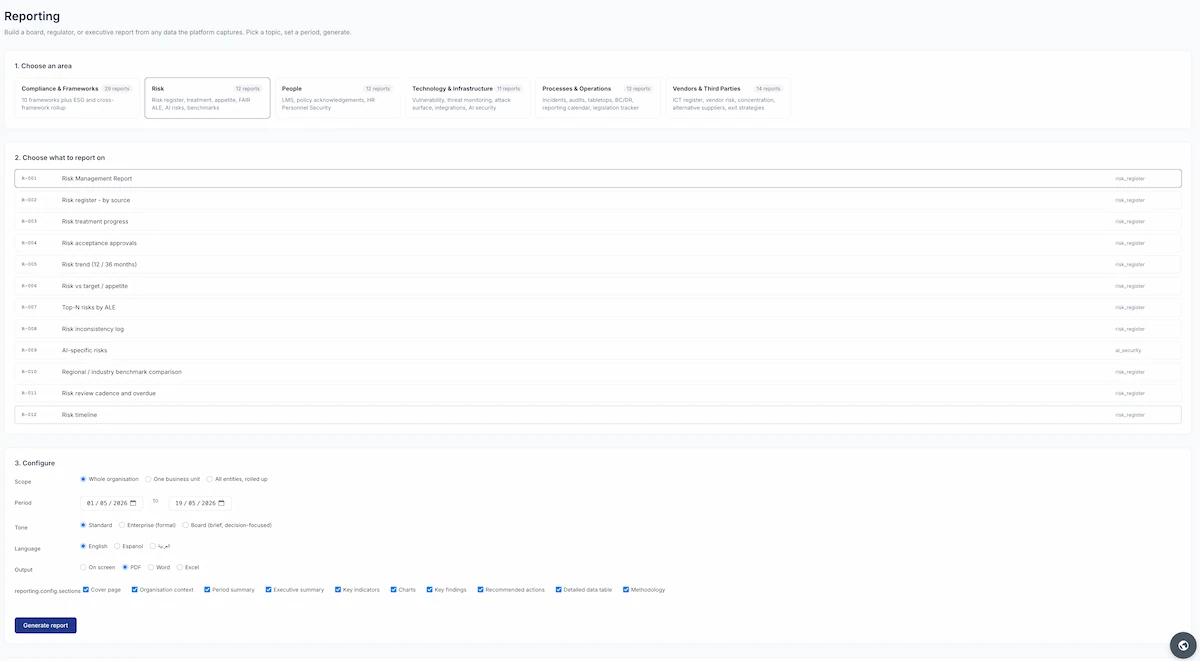The height and width of the screenshot is (661, 1200).
Task: Select the One business unit scope
Action: click(x=148, y=479)
